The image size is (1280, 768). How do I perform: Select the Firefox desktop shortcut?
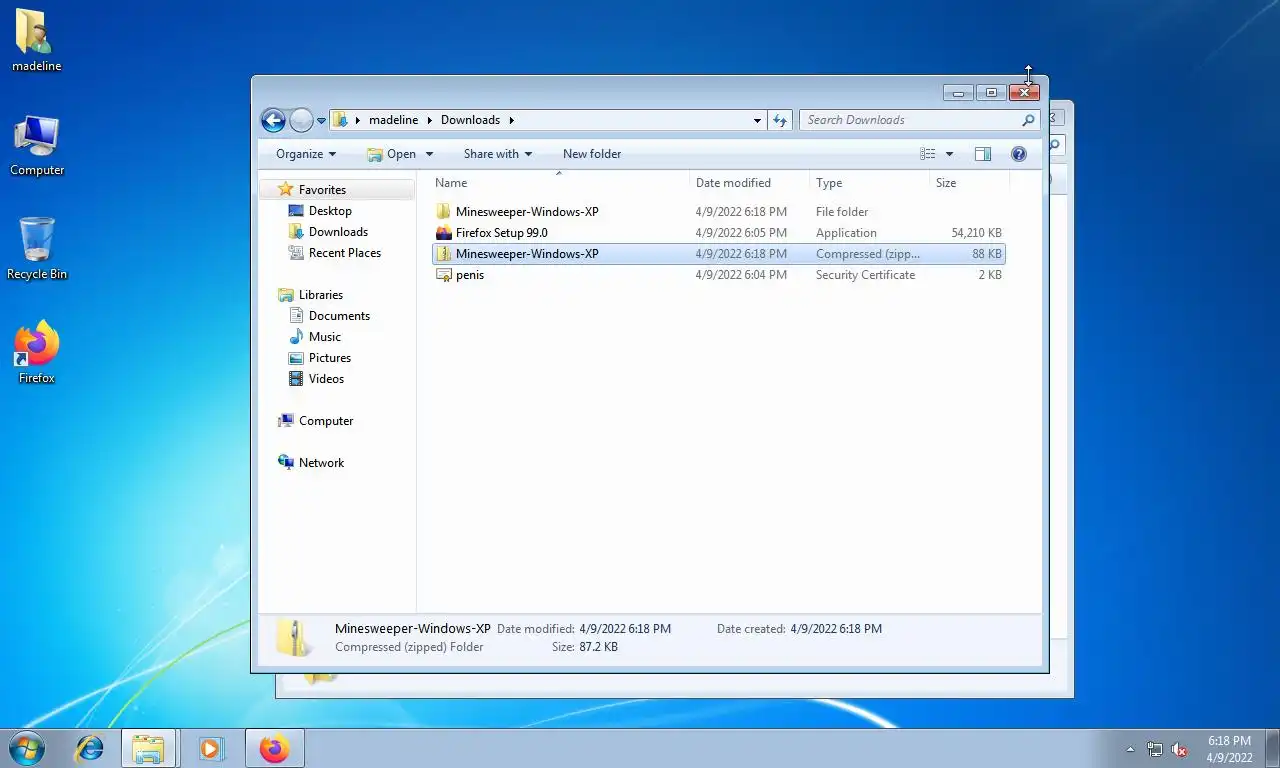point(37,354)
